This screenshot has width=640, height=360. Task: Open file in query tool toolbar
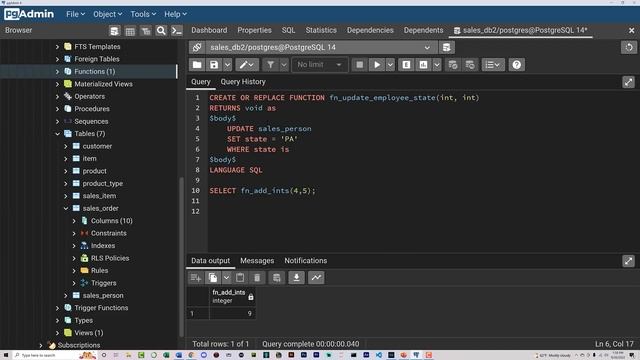click(x=197, y=64)
